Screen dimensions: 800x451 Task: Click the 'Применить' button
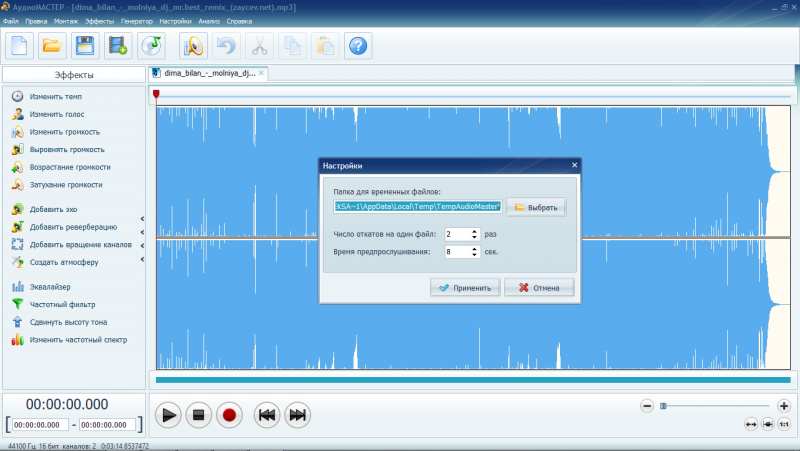(465, 288)
